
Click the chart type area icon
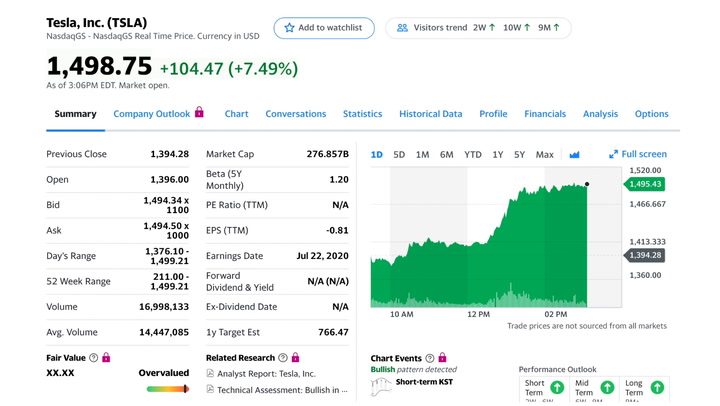[x=574, y=155]
